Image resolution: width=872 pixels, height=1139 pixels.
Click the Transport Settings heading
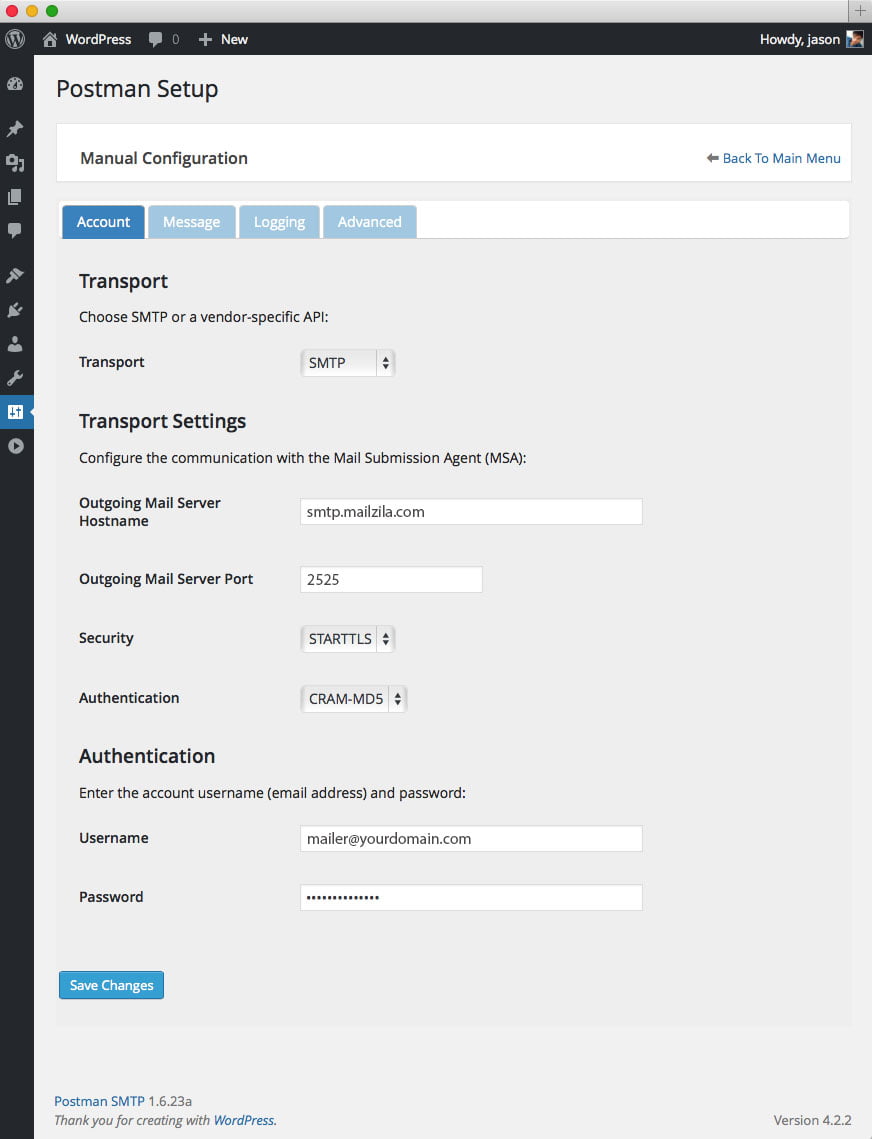[x=163, y=421]
